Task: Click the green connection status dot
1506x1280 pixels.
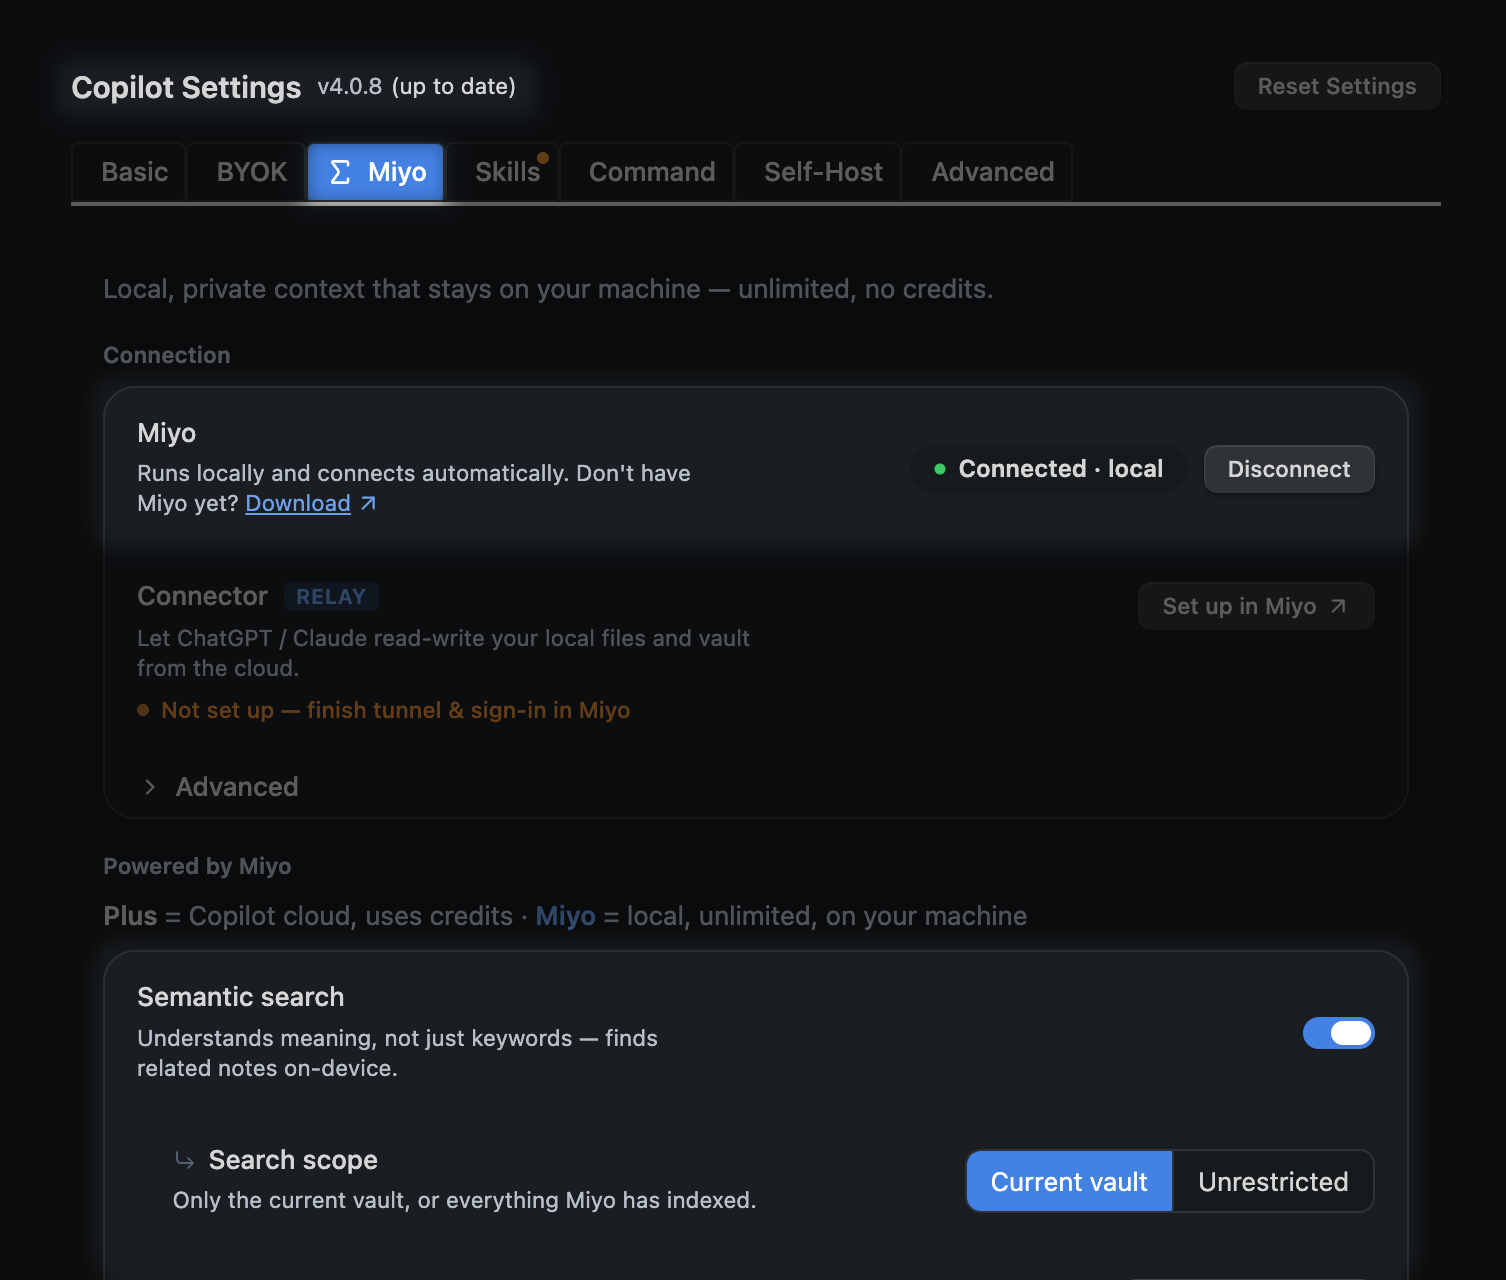Action: 940,469
